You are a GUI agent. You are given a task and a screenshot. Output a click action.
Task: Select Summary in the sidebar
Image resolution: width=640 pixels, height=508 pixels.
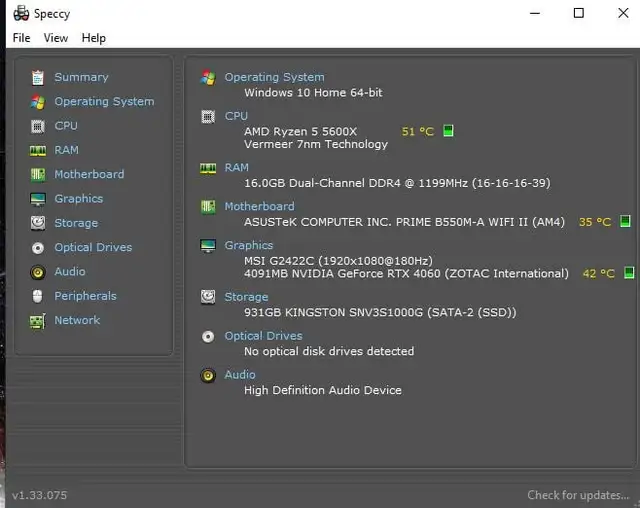tap(82, 77)
